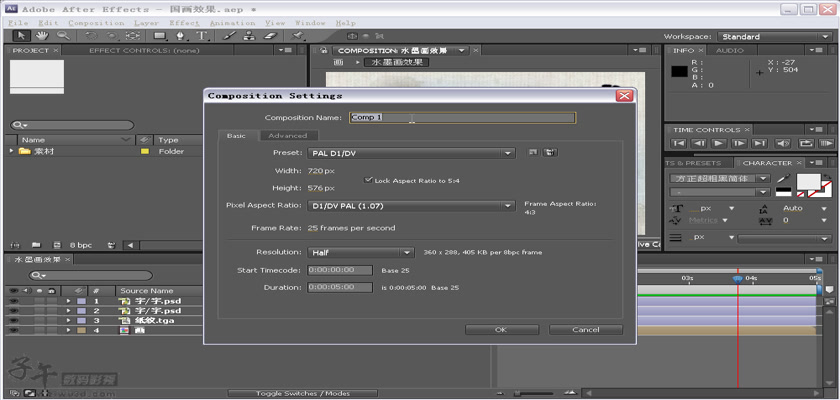Select the Brush tool
The width and height of the screenshot is (840, 400).
click(228, 36)
